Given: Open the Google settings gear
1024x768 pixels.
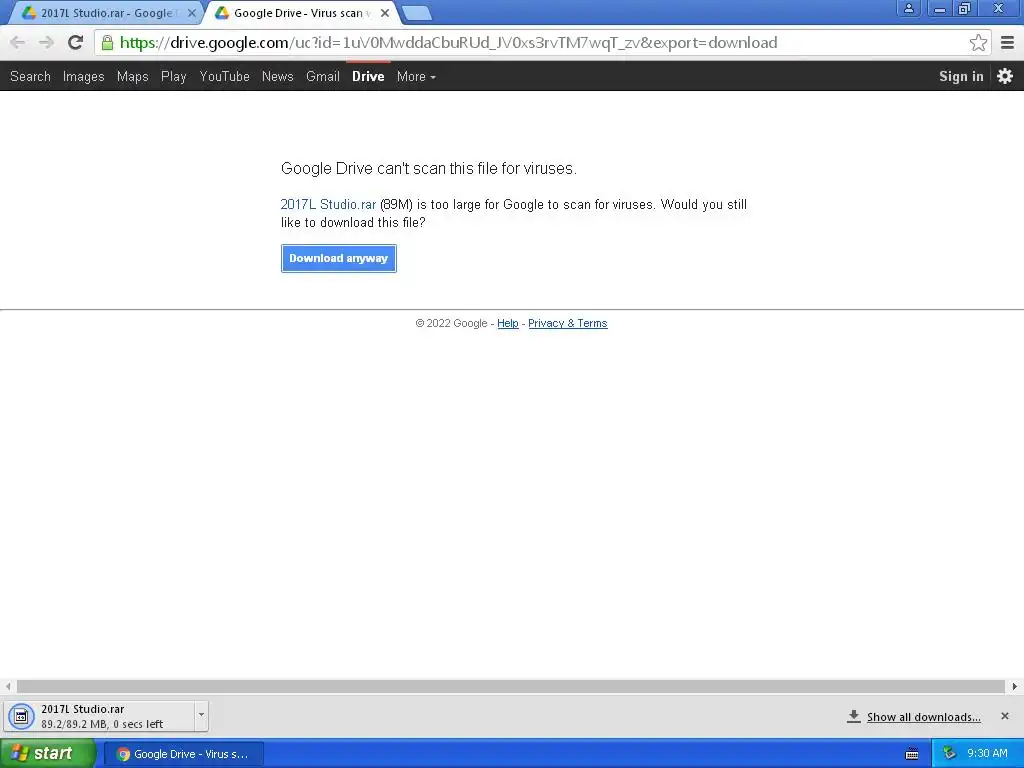Looking at the screenshot, I should click(1004, 76).
